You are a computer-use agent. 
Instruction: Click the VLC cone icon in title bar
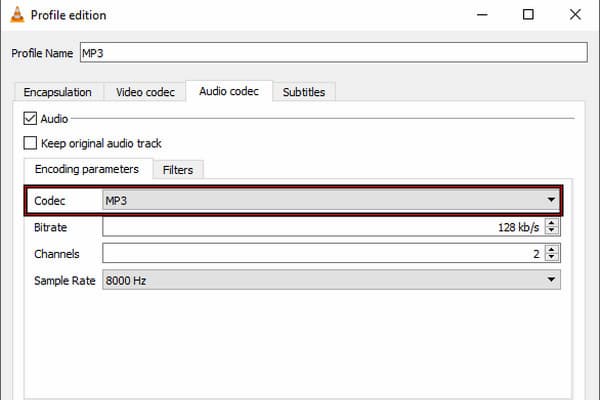click(17, 15)
